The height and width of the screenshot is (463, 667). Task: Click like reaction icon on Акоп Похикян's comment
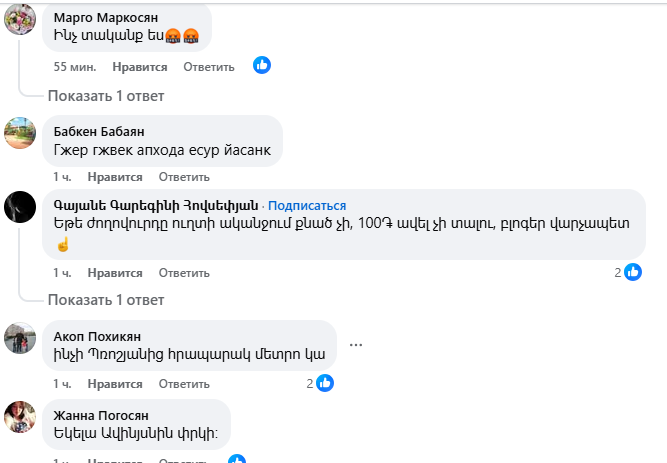325,382
